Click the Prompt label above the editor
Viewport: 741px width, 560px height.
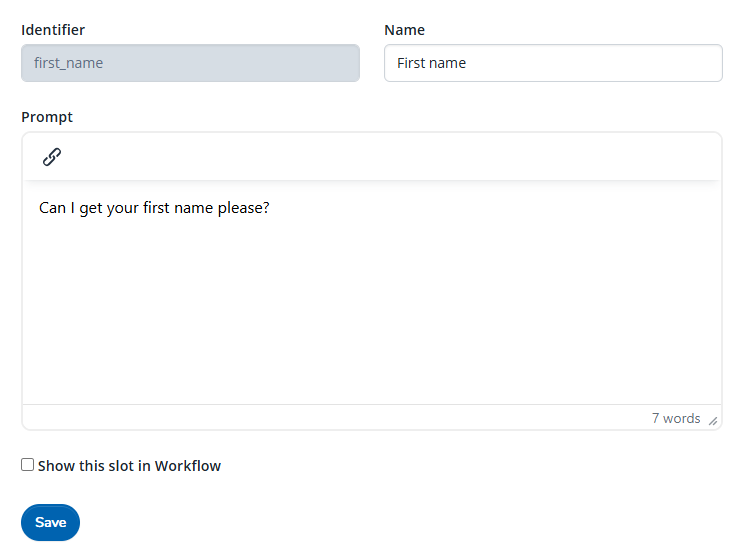click(x=47, y=117)
